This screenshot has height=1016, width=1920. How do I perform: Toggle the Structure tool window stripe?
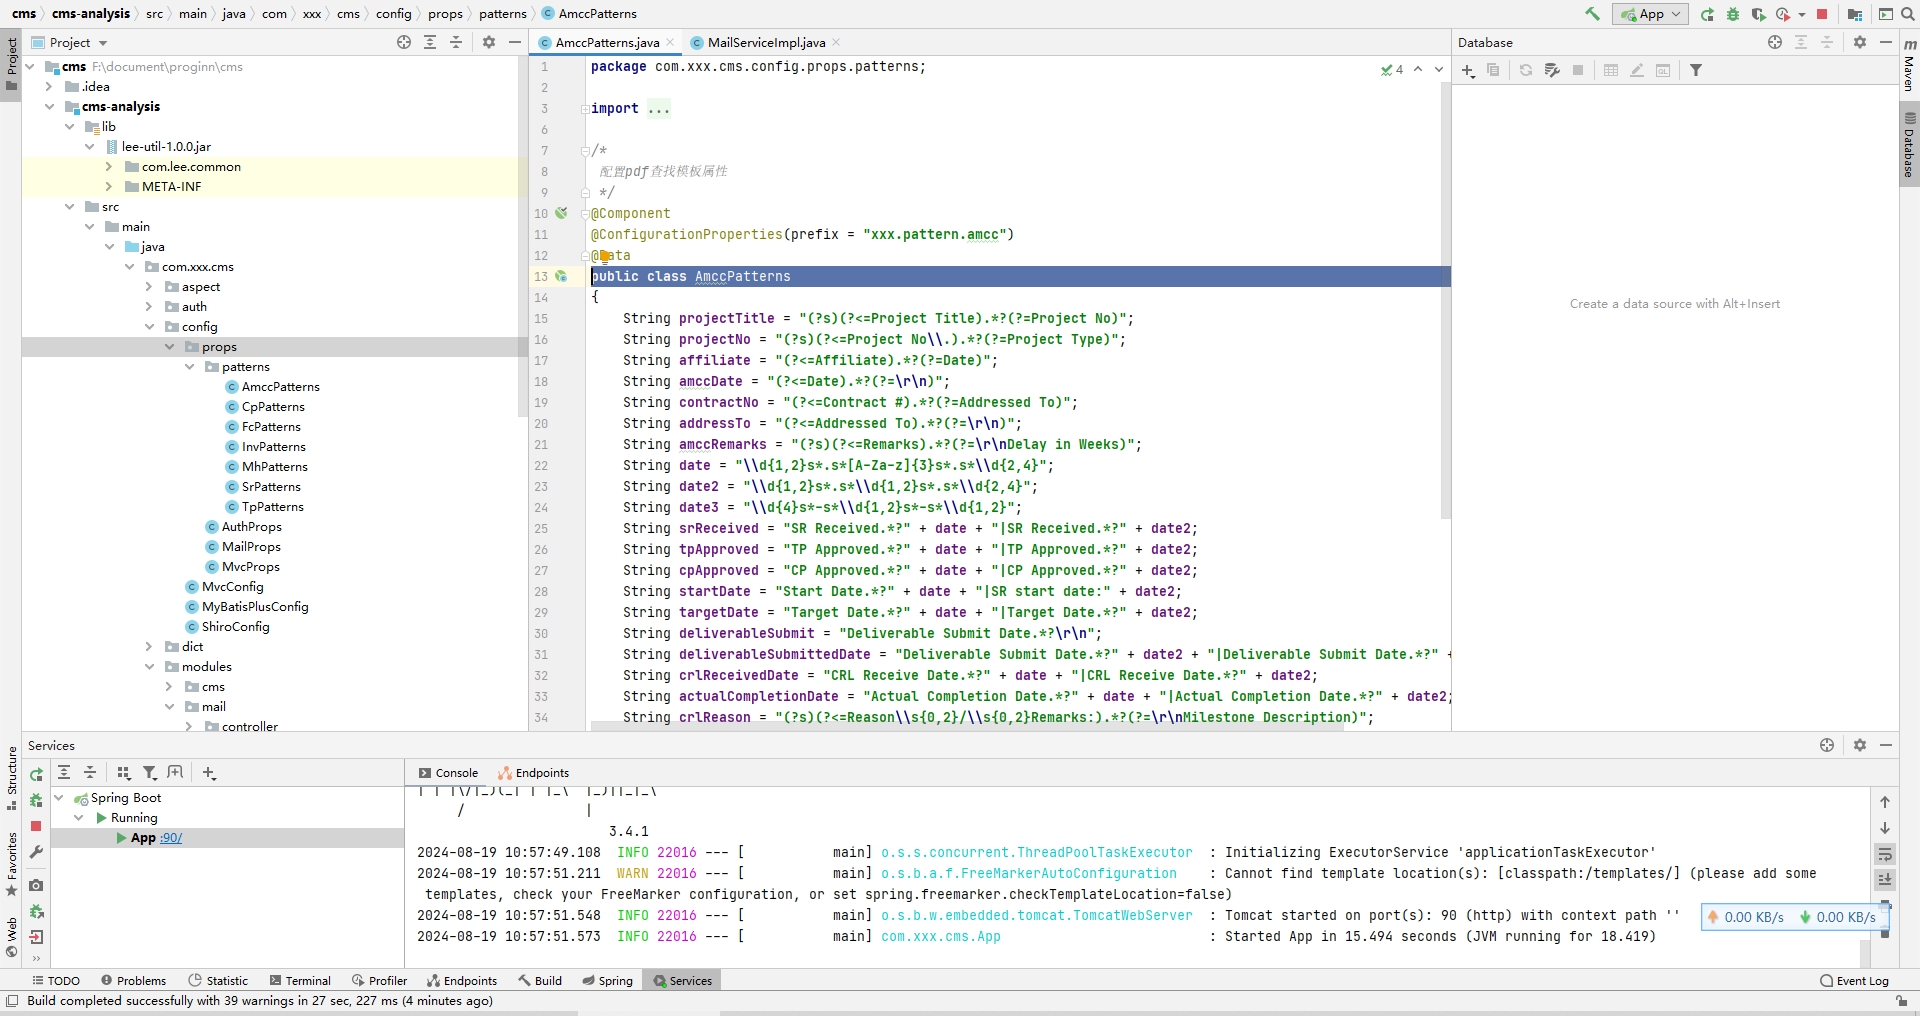coord(11,777)
